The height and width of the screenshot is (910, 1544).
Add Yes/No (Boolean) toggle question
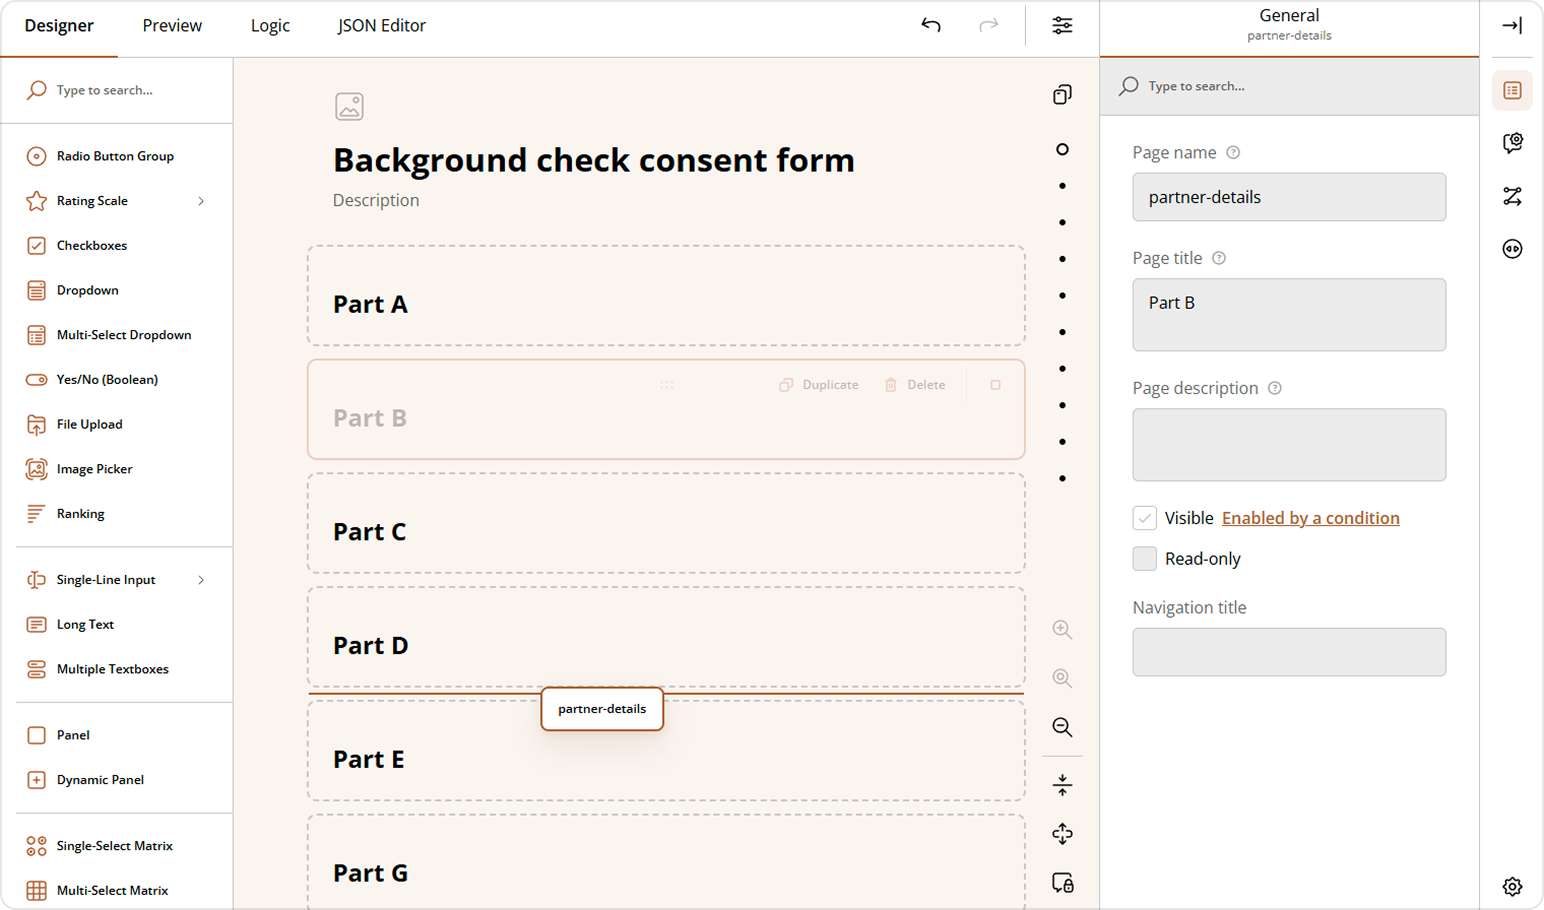pyautogui.click(x=107, y=380)
